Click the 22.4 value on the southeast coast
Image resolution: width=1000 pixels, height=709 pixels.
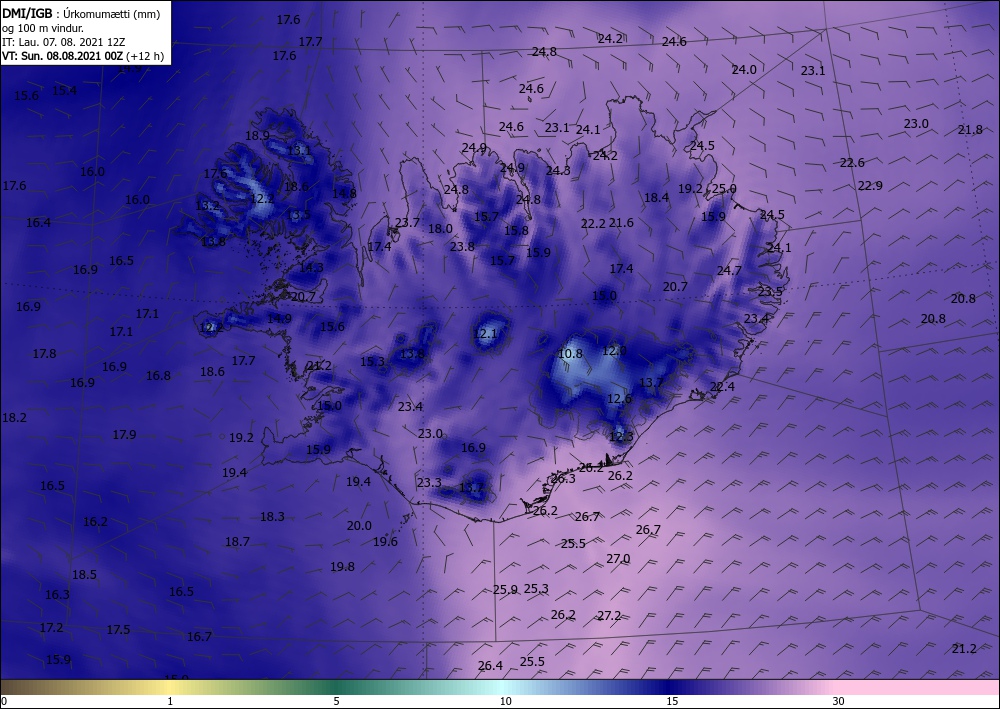point(722,386)
